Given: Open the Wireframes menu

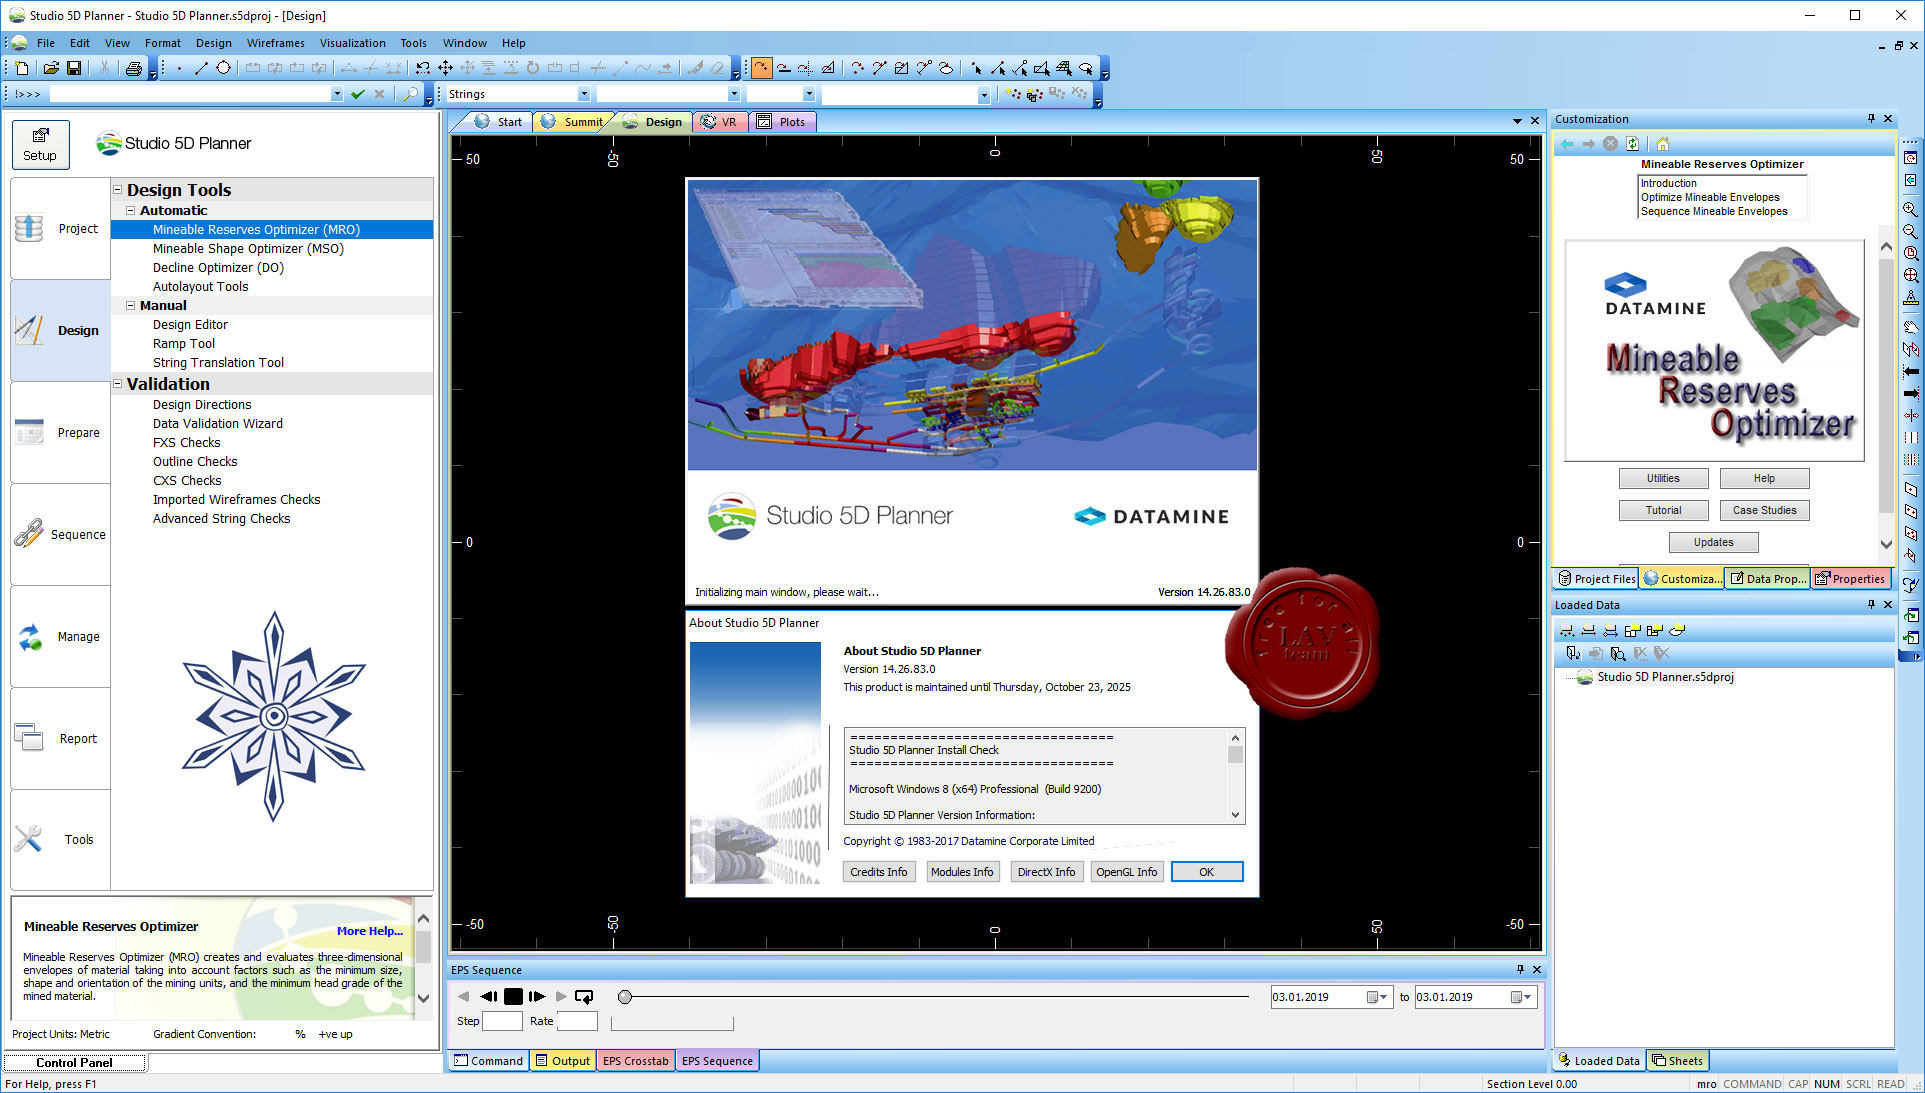Looking at the screenshot, I should pos(276,43).
